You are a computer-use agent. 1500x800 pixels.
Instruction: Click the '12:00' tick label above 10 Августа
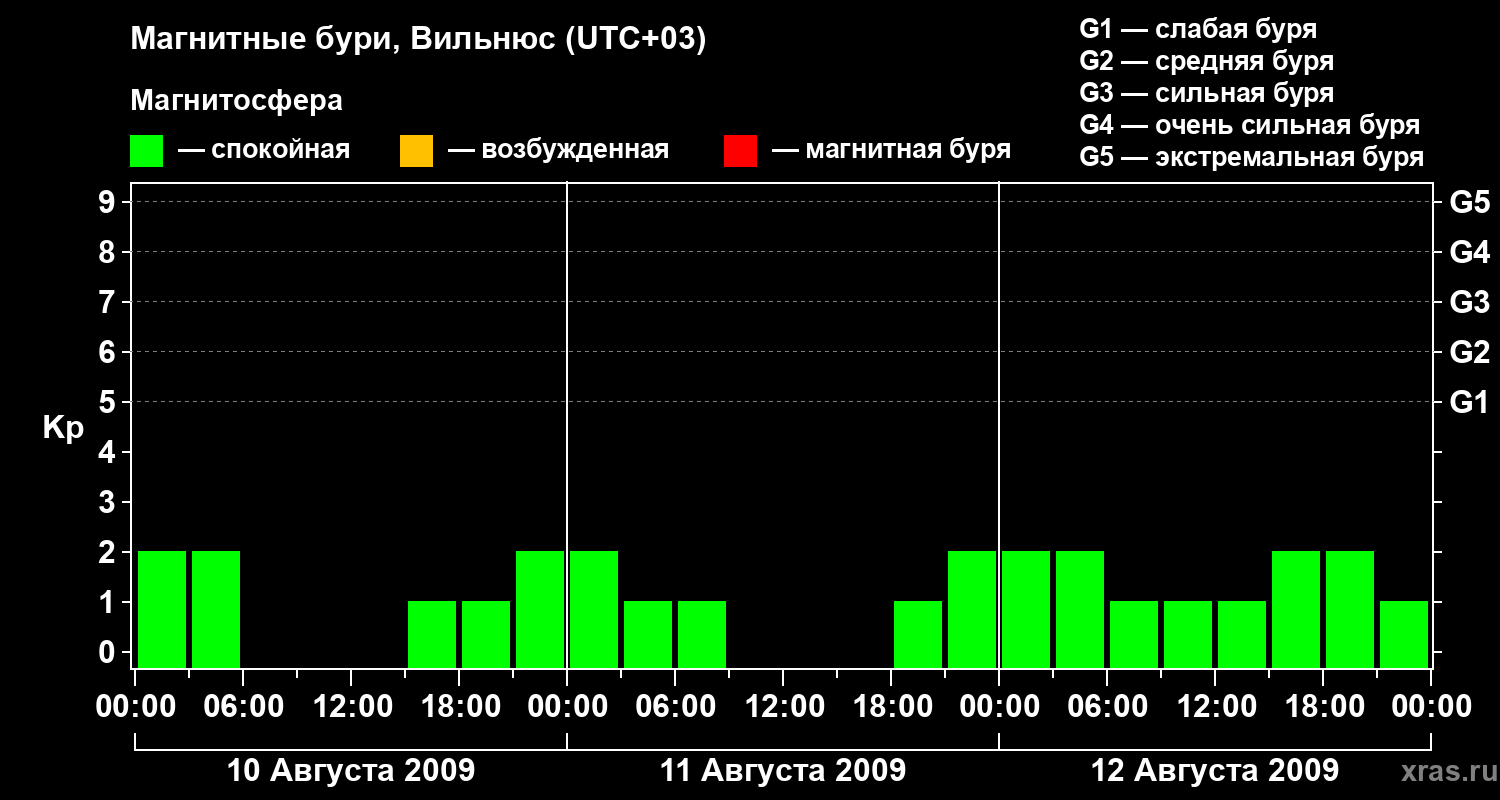point(351,707)
